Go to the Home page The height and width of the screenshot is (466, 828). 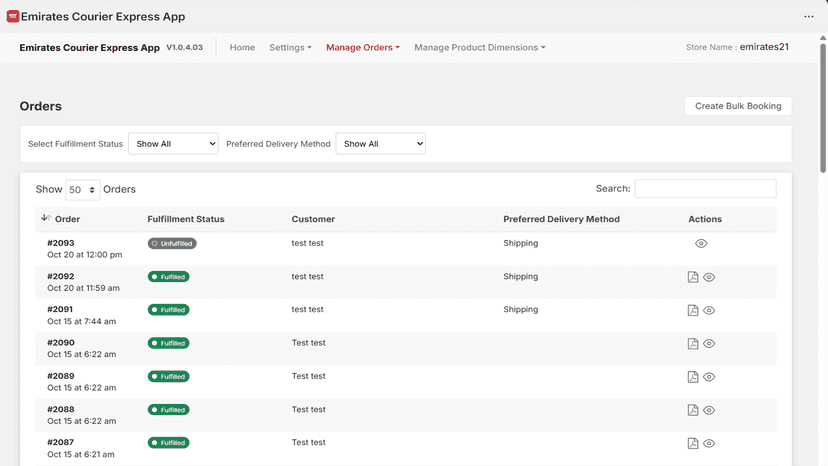point(242,48)
